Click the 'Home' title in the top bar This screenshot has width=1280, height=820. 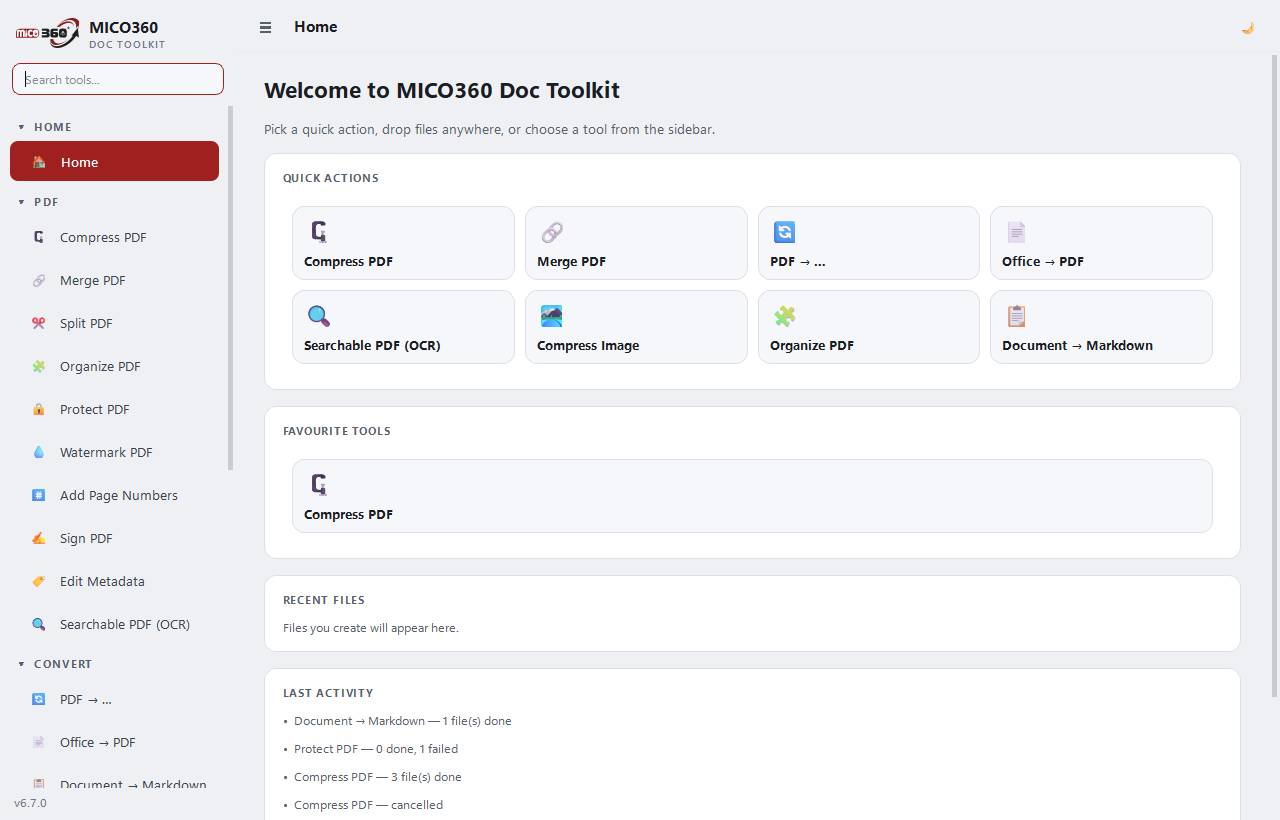click(x=316, y=27)
